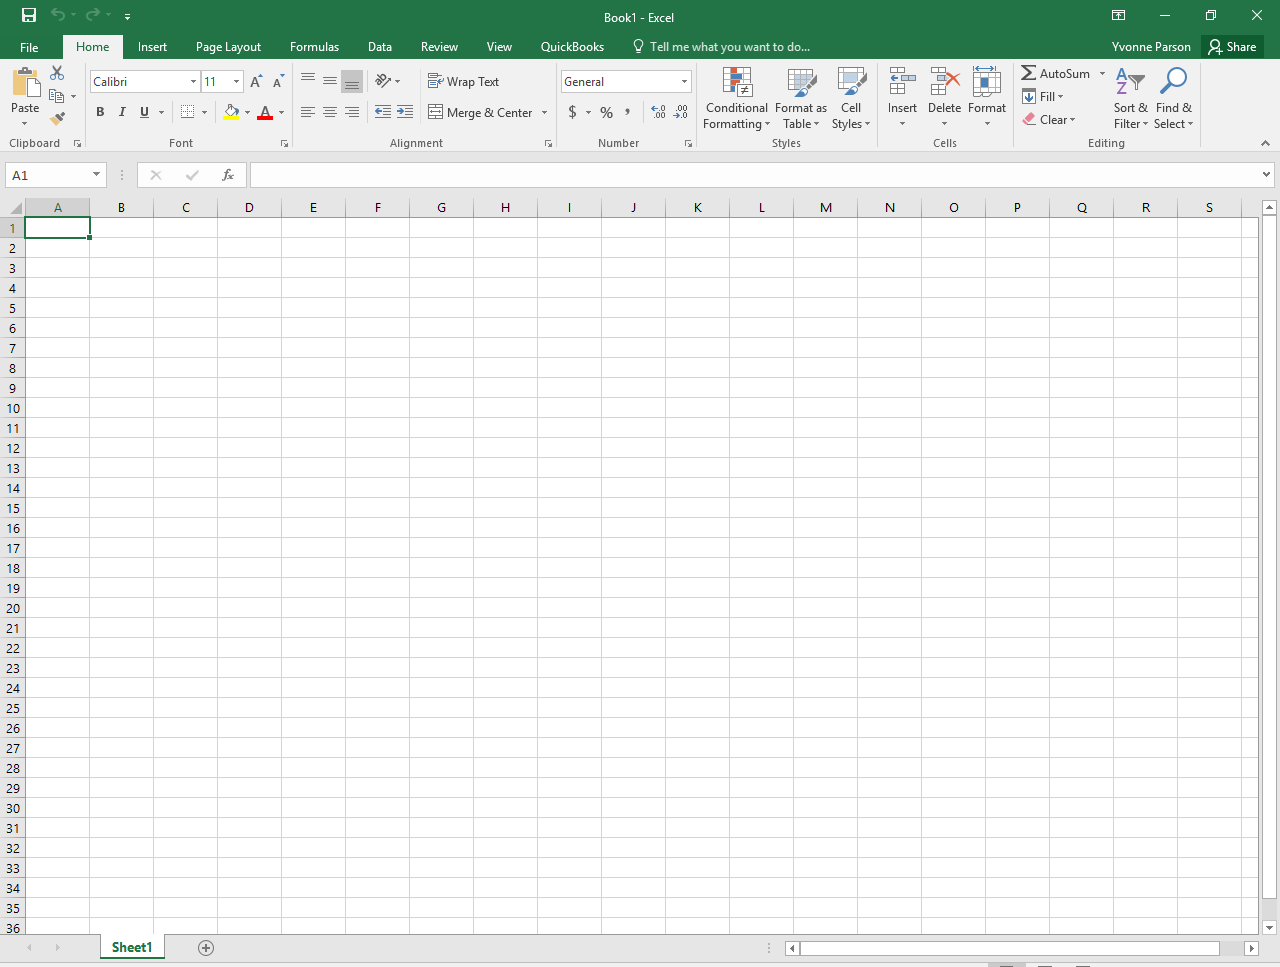Click Decrease Decimal icon
Image resolution: width=1280 pixels, height=967 pixels.
pyautogui.click(x=681, y=112)
